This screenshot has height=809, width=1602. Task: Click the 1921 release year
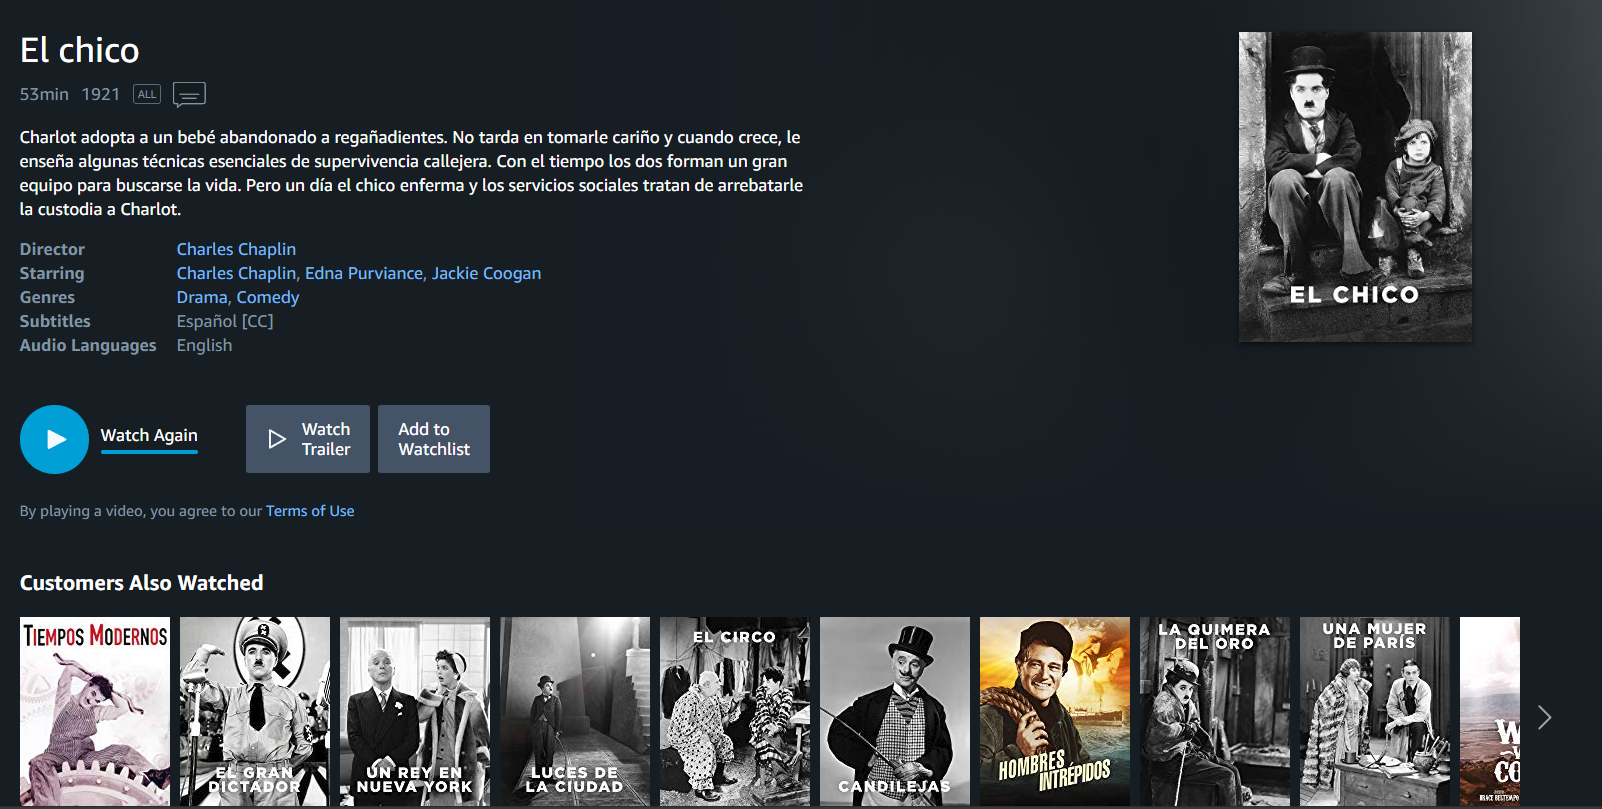tap(101, 94)
